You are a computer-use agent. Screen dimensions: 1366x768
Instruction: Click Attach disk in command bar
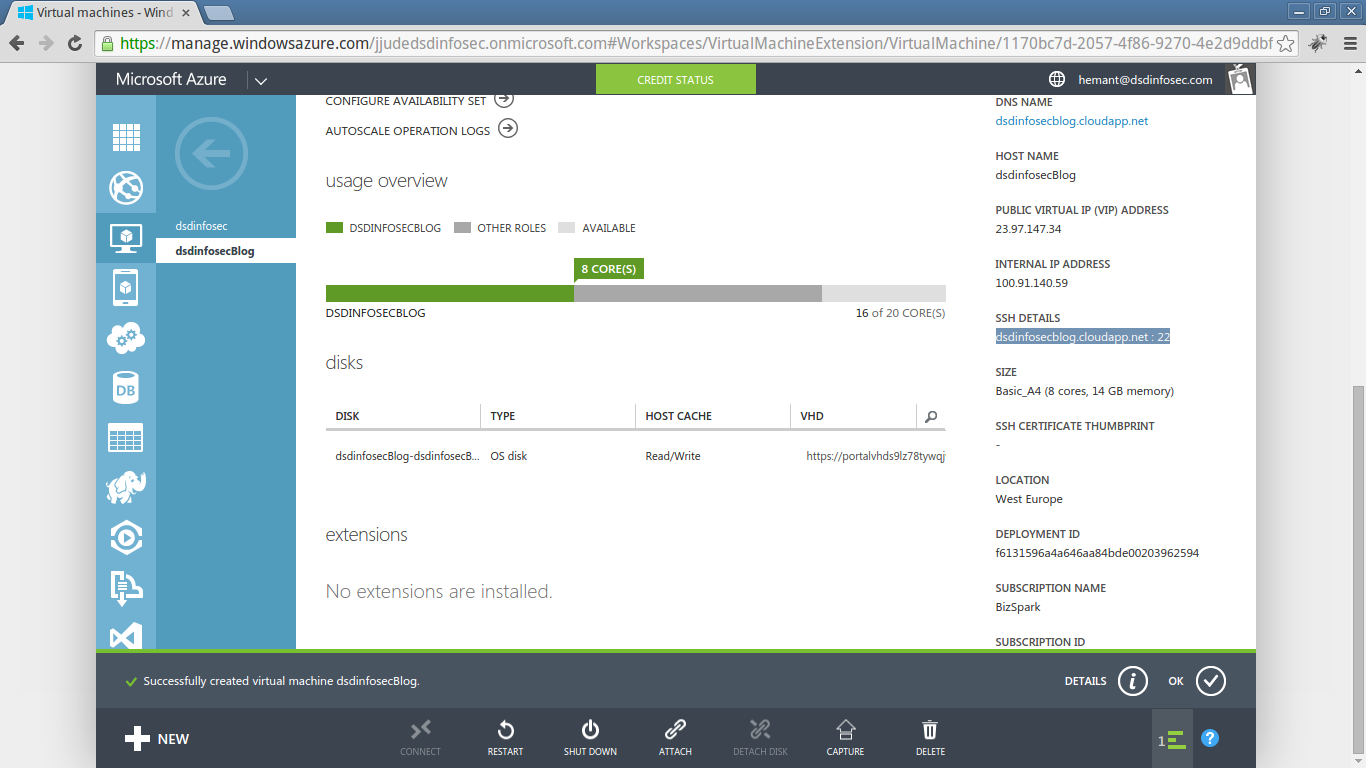click(675, 738)
